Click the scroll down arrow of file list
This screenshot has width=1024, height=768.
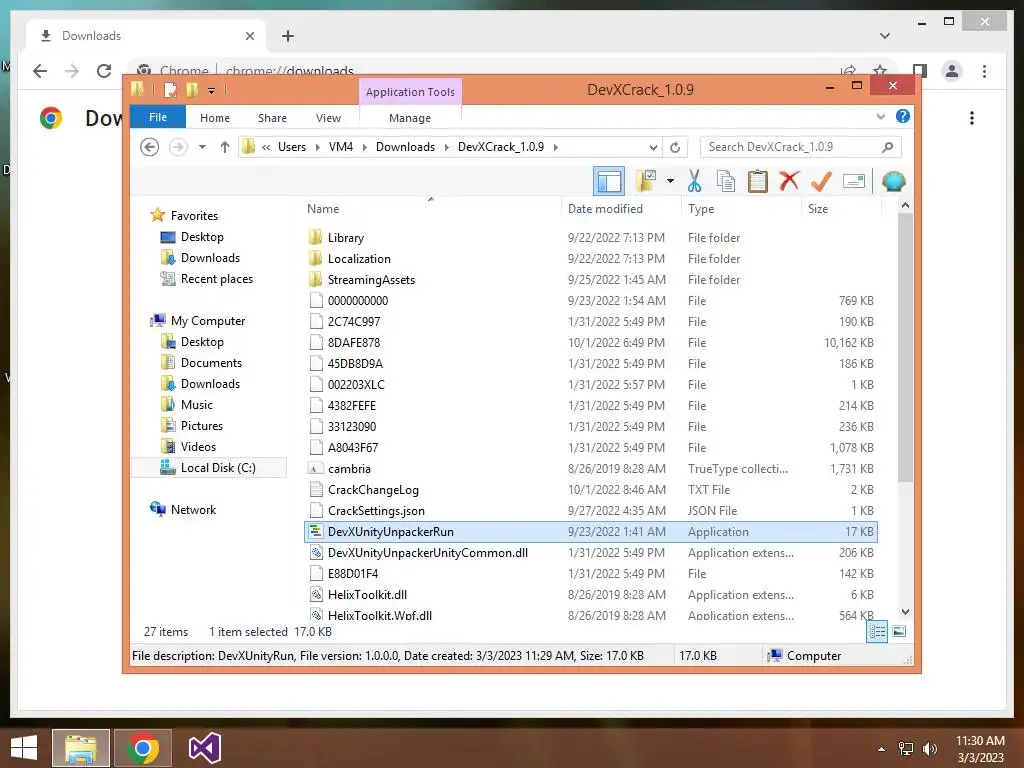click(905, 612)
